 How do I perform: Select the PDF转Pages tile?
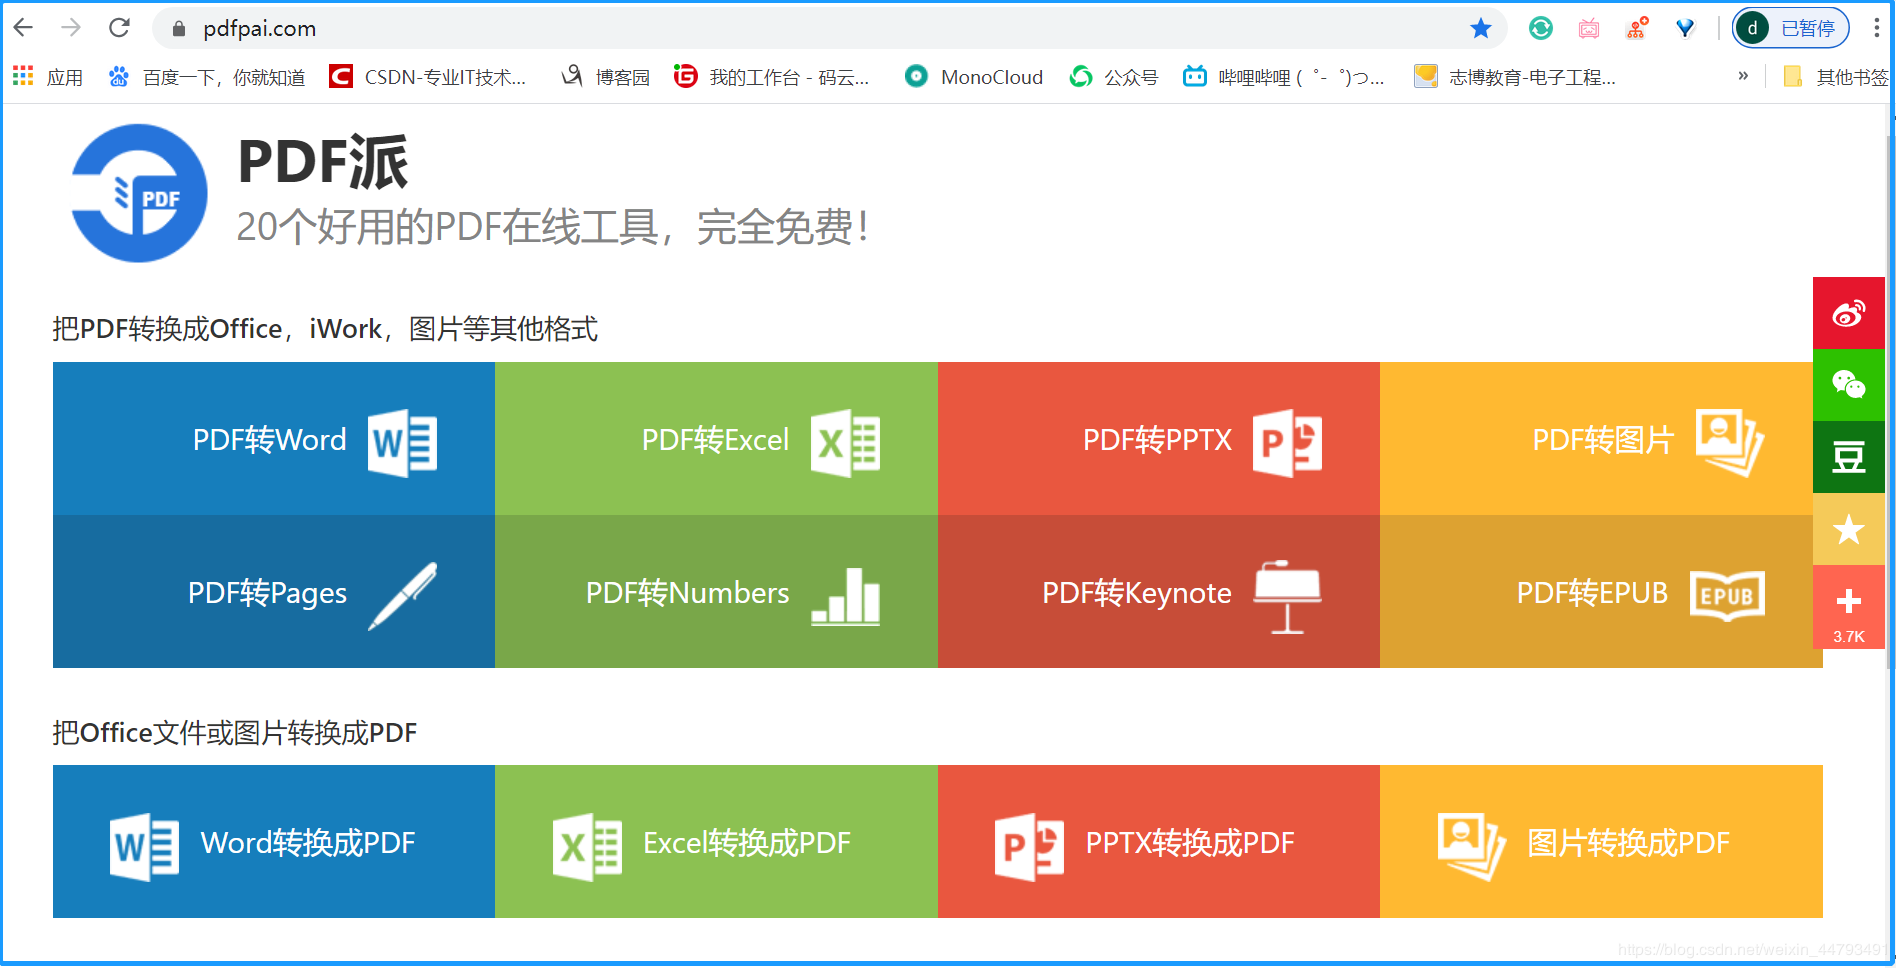[x=274, y=592]
